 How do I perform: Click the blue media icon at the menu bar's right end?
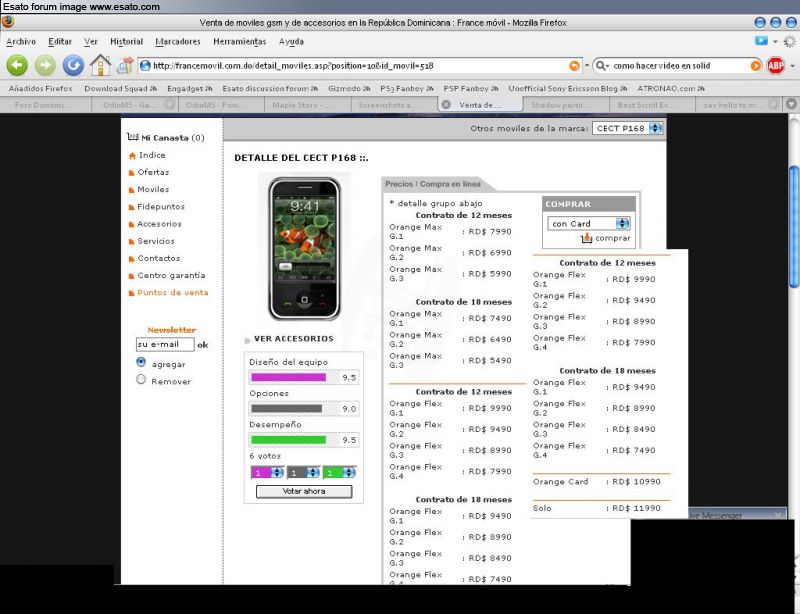pos(761,41)
